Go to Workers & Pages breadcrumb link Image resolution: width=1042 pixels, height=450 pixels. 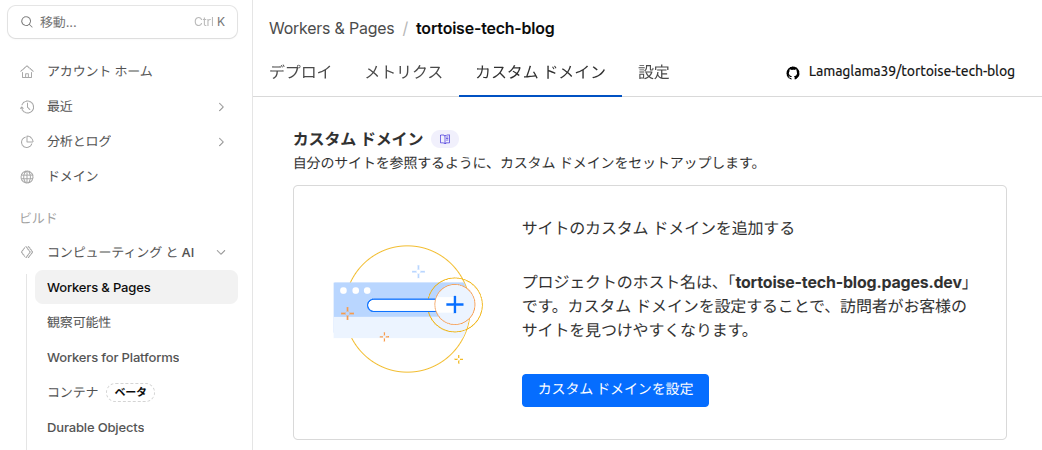click(x=331, y=28)
